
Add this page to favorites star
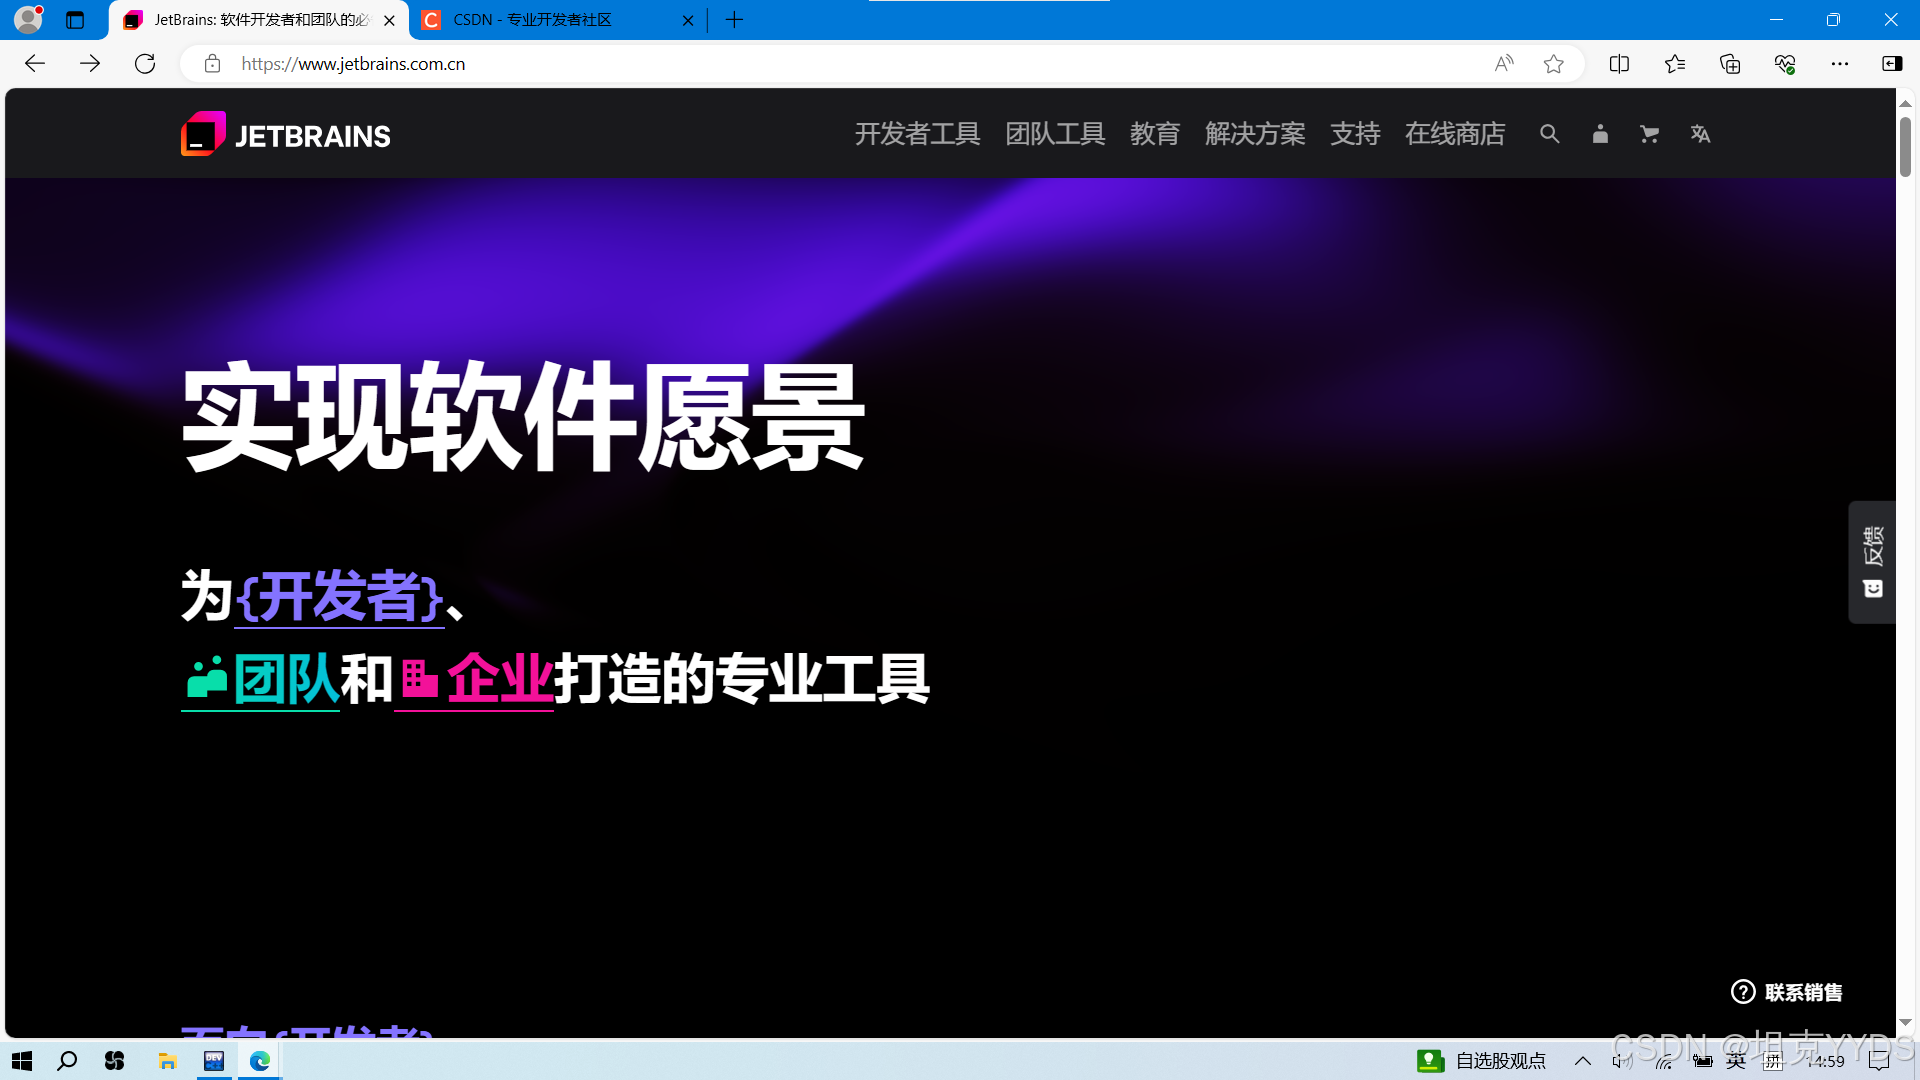1553,64
